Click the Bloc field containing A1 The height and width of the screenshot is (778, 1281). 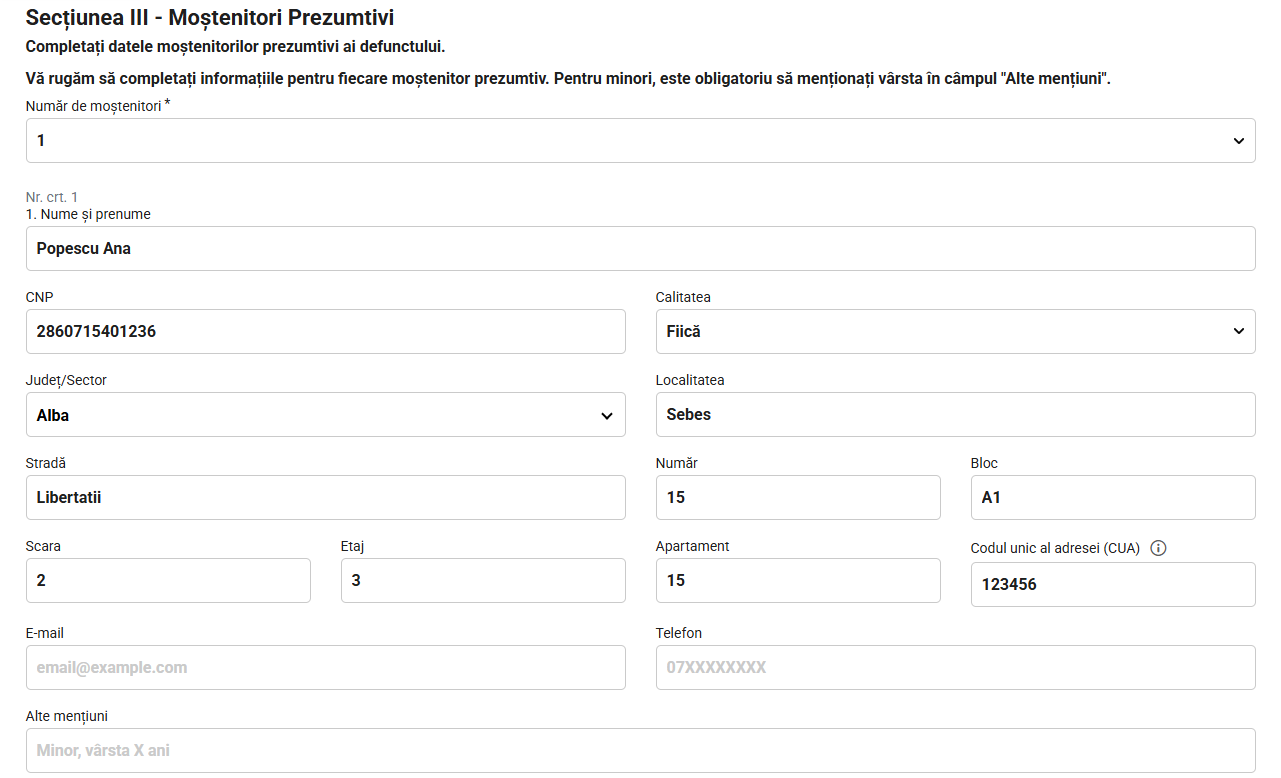[1113, 497]
